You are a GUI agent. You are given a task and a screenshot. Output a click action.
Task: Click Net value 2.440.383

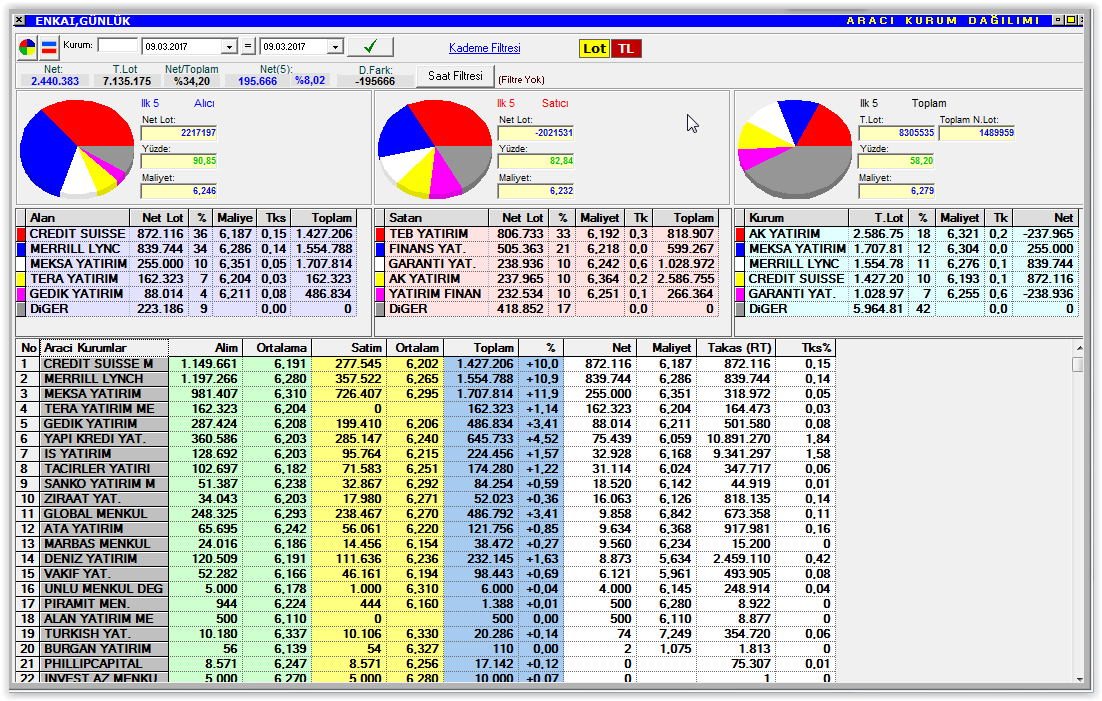click(55, 82)
